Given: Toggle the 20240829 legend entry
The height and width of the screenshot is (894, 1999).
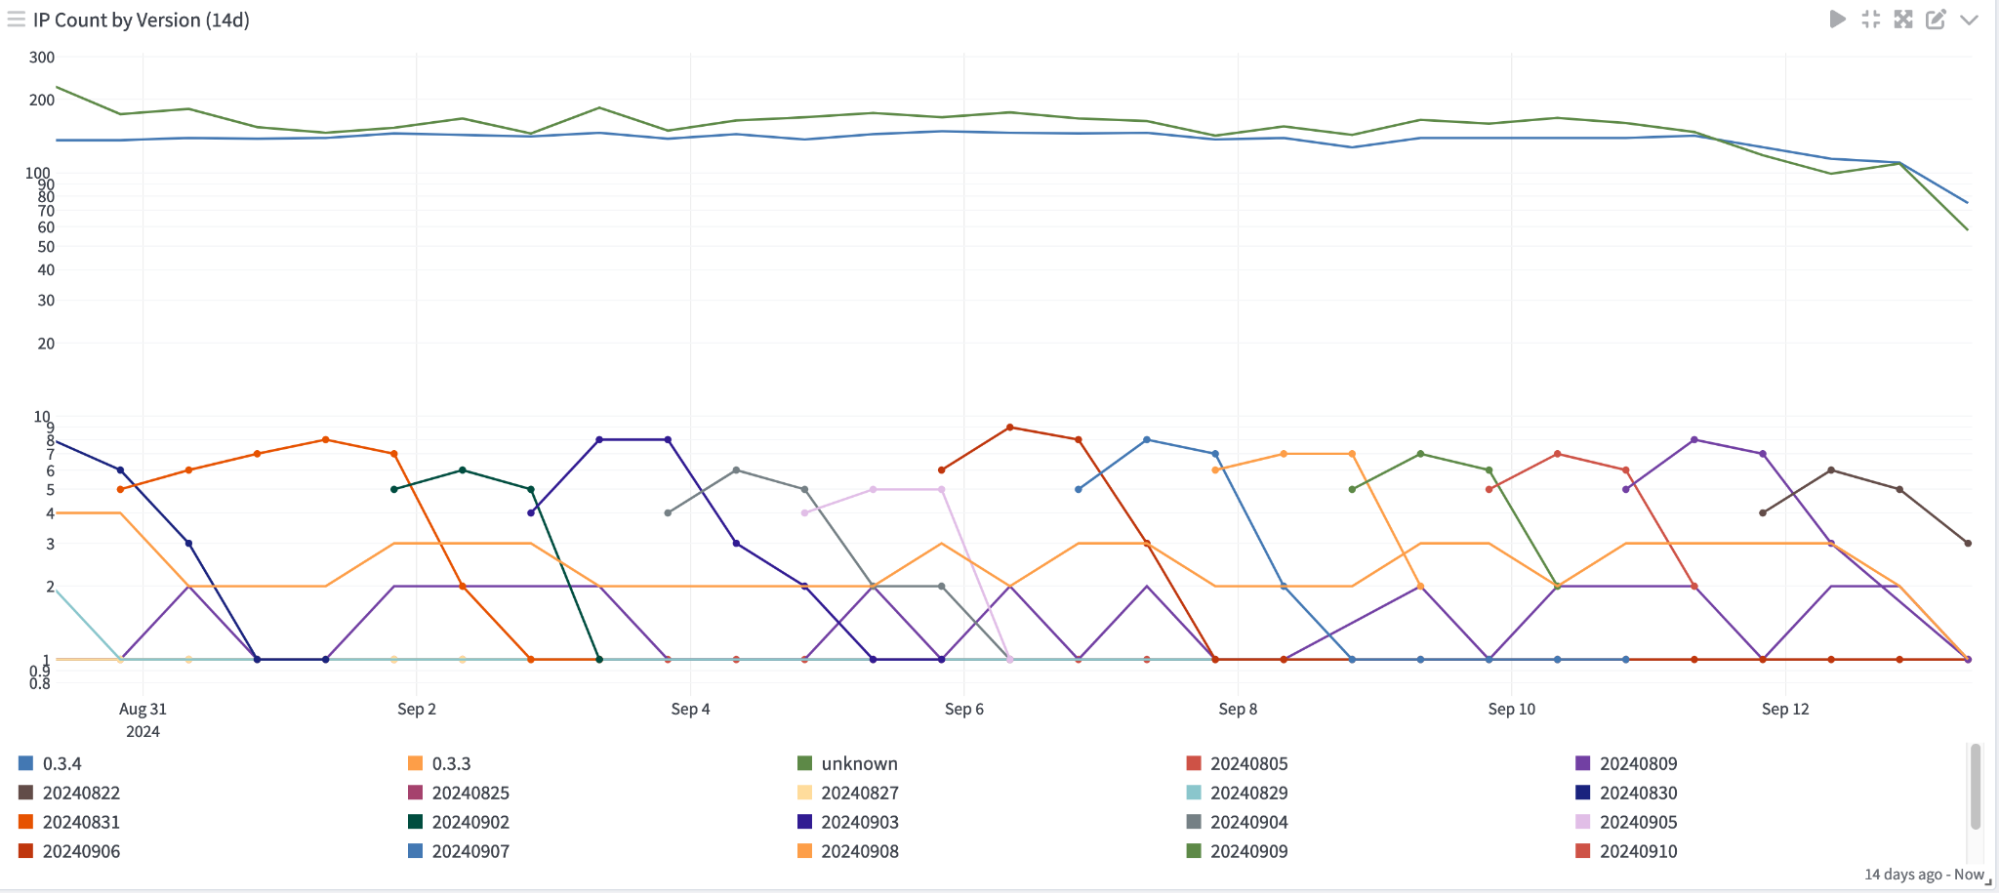Looking at the screenshot, I should 1237,793.
